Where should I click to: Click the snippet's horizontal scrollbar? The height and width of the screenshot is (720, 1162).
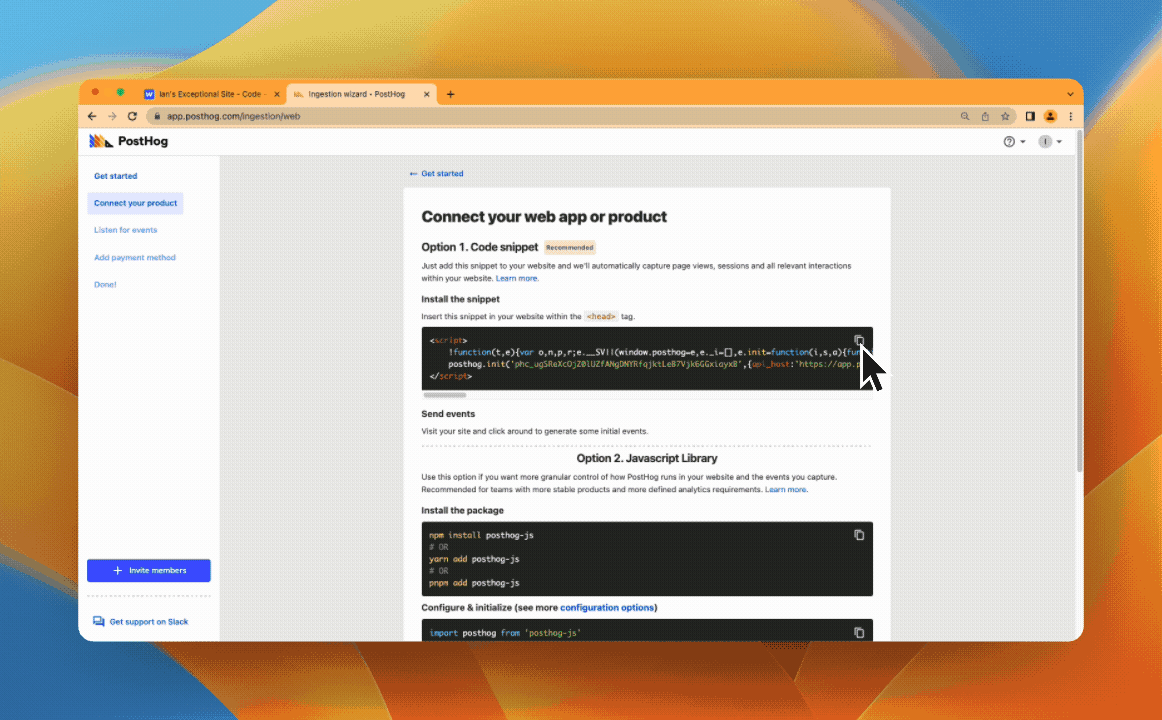click(445, 396)
